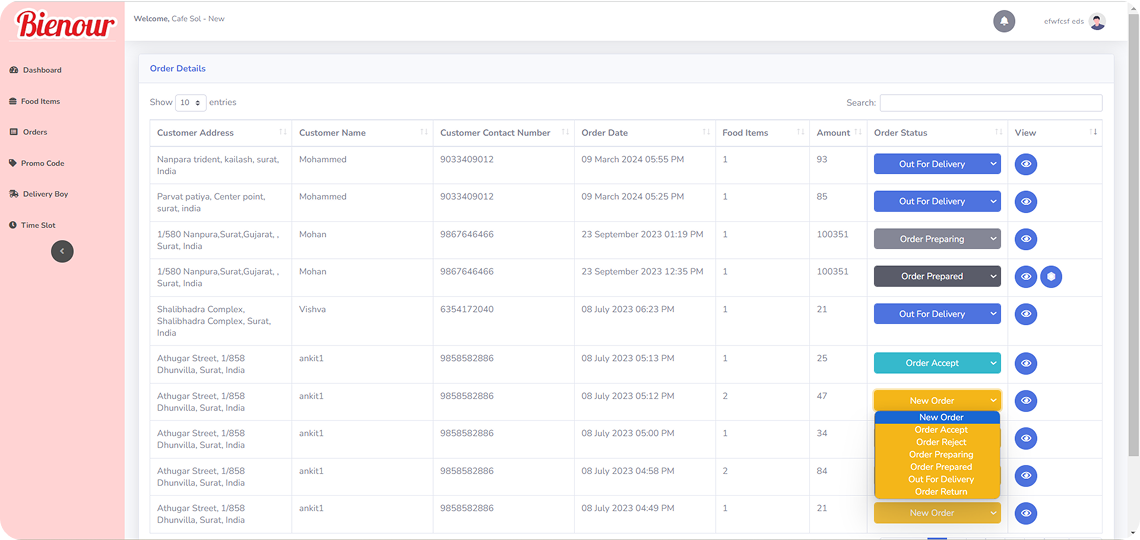Click the Promo Code tag icon

pyautogui.click(x=12, y=164)
